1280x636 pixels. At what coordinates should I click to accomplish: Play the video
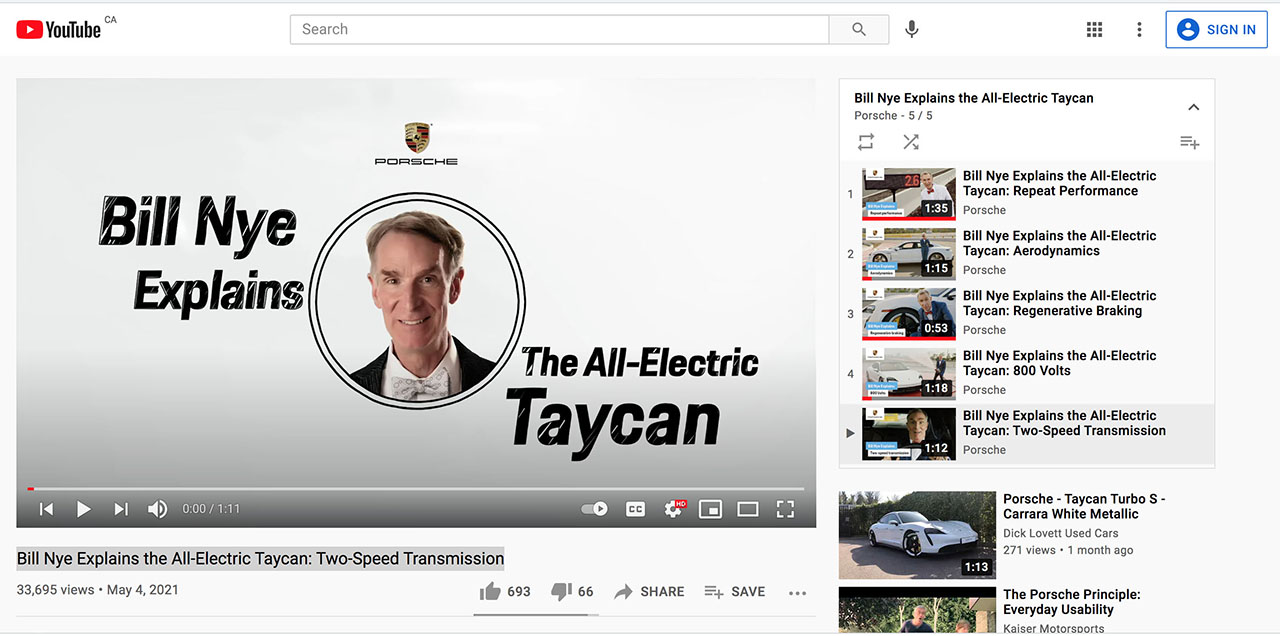84,509
